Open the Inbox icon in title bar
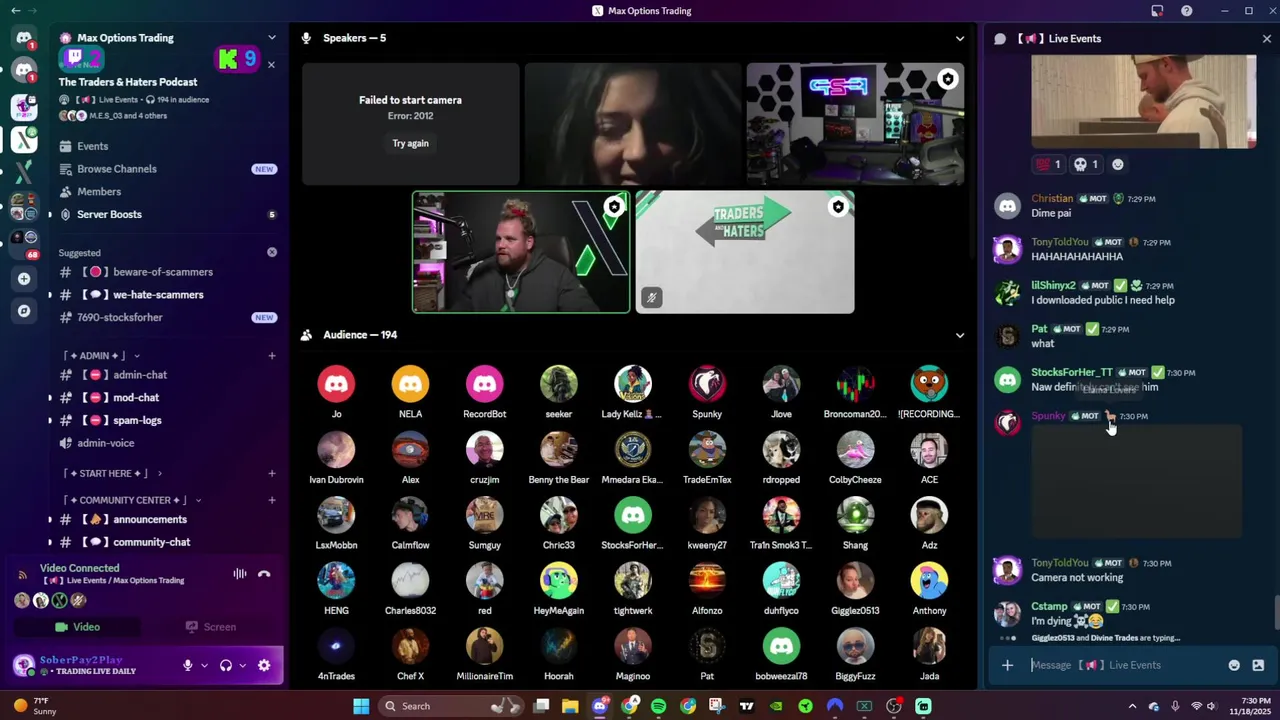The image size is (1280, 720). click(1157, 11)
